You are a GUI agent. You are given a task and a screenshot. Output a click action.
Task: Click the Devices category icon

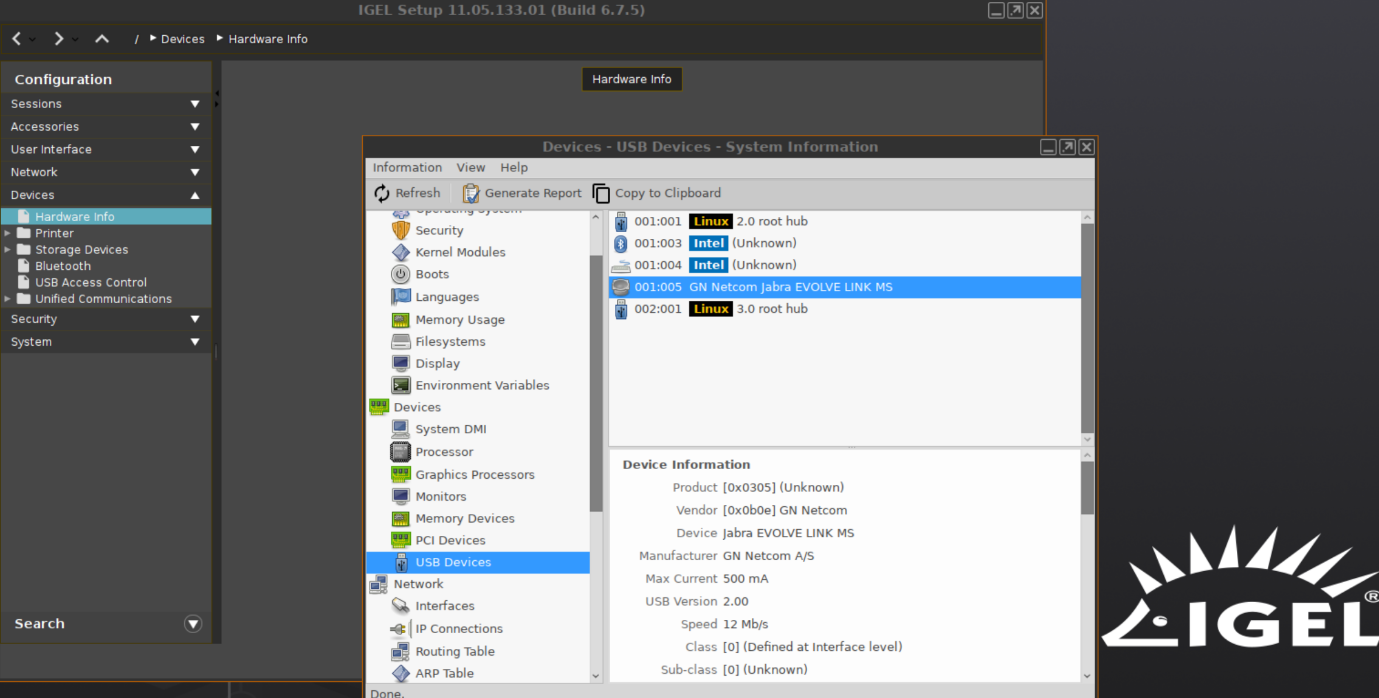379,407
